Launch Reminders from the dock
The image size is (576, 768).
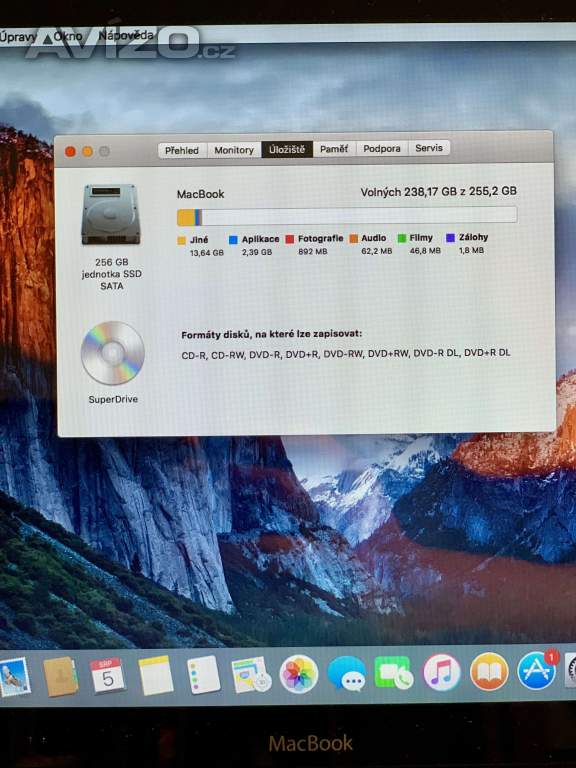tap(204, 675)
